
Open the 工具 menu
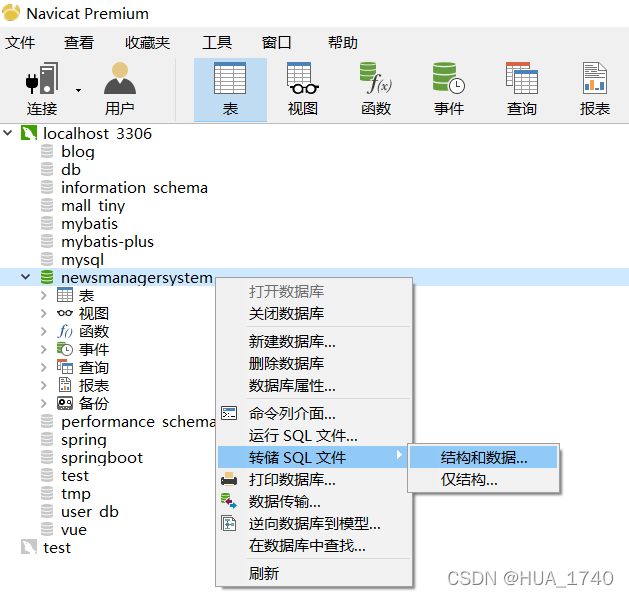[x=217, y=42]
